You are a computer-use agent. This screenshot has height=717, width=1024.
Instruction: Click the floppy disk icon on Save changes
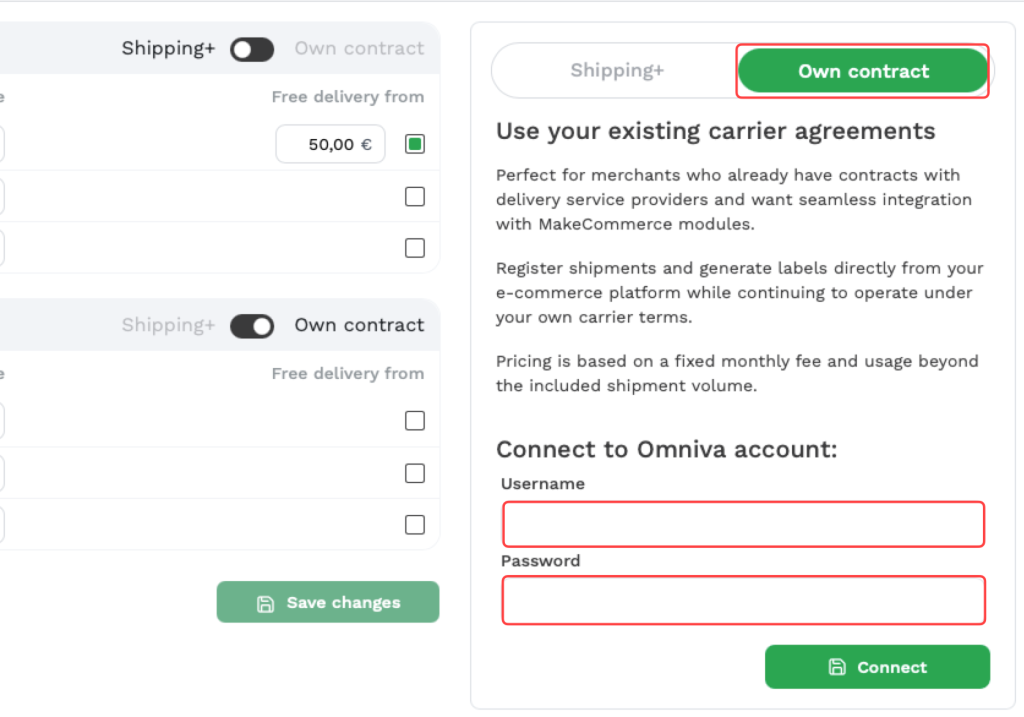coord(265,603)
